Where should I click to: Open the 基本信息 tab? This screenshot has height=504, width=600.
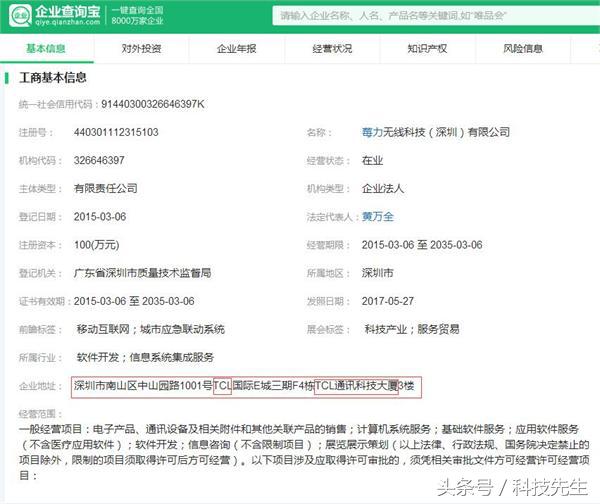click(46, 49)
